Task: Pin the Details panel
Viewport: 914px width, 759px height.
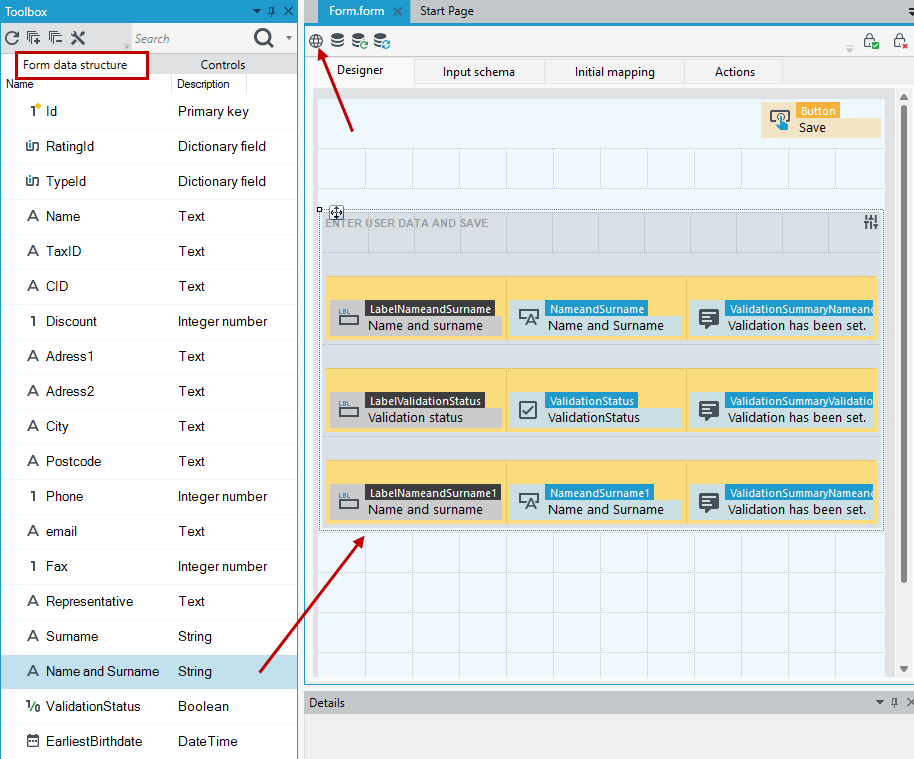Action: pyautogui.click(x=894, y=702)
